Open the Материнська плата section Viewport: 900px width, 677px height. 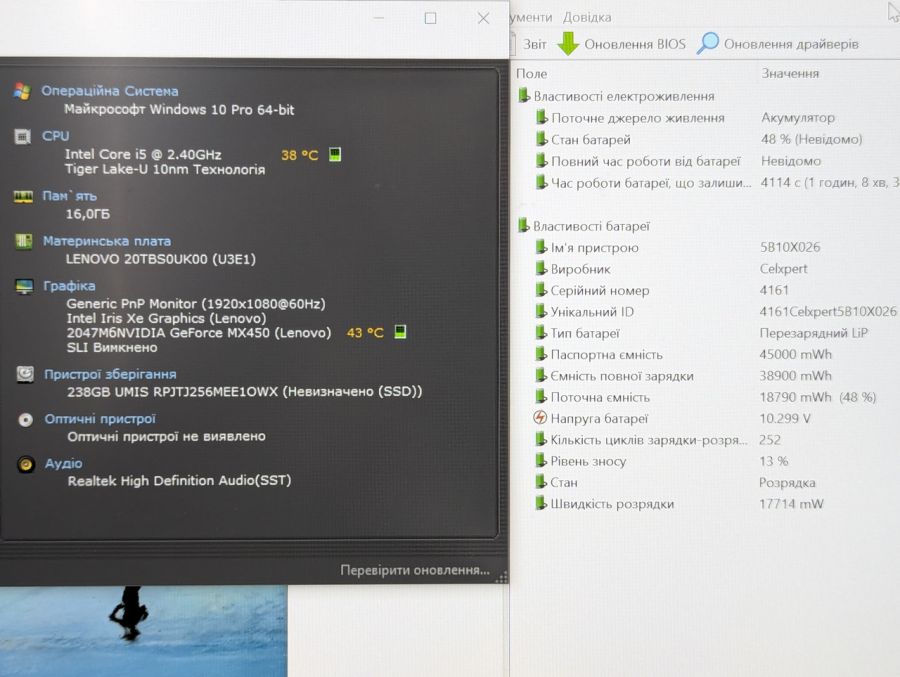click(107, 241)
